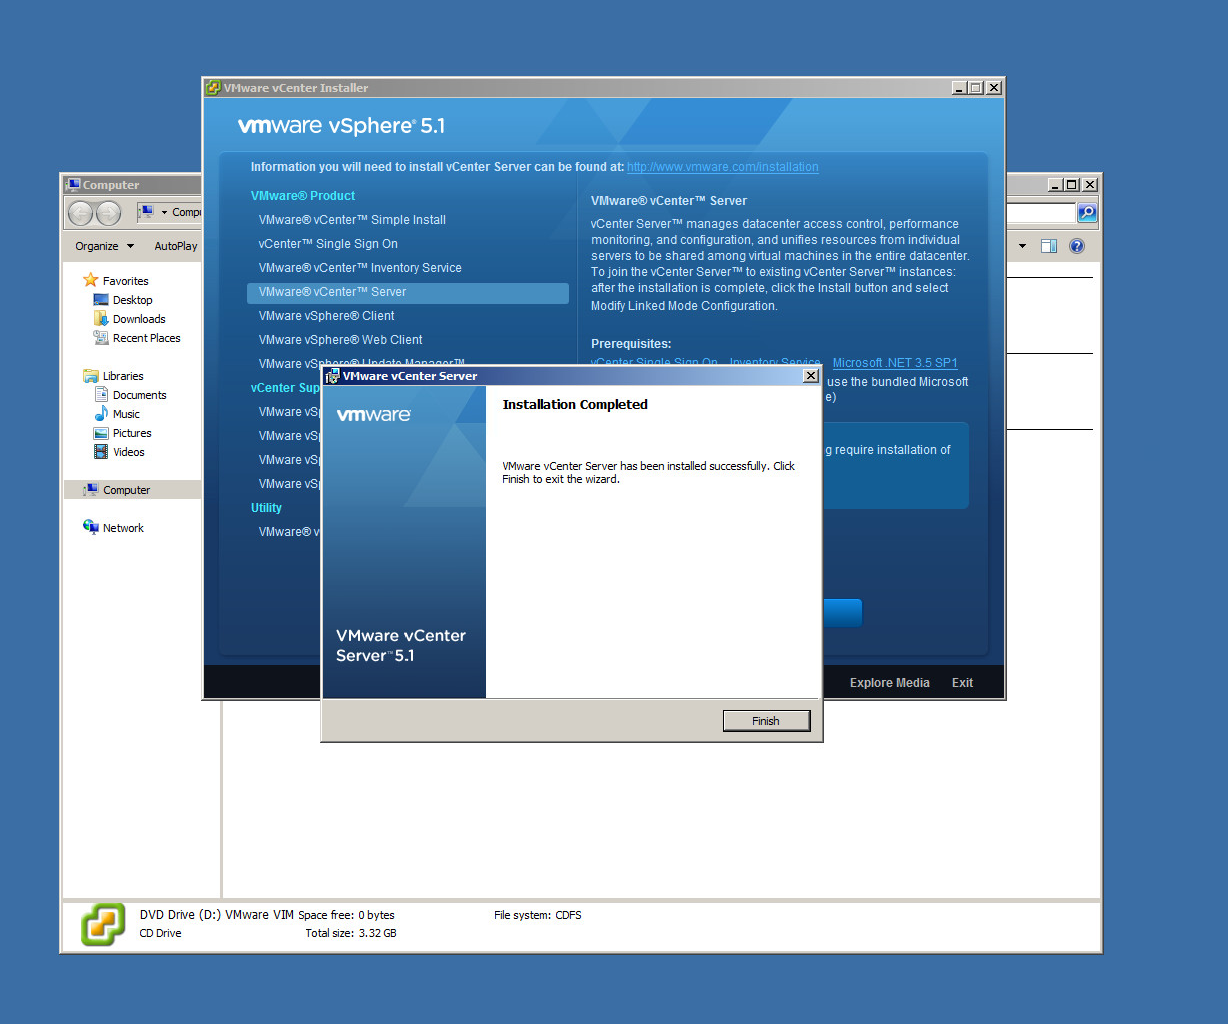Toggle the preview pane icon
1228x1024 pixels.
point(1048,246)
